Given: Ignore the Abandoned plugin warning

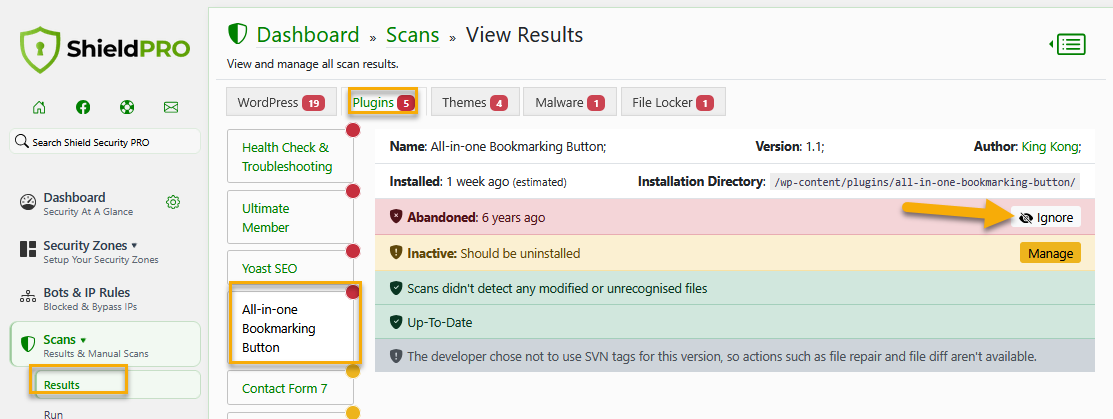Looking at the screenshot, I should point(1046,217).
